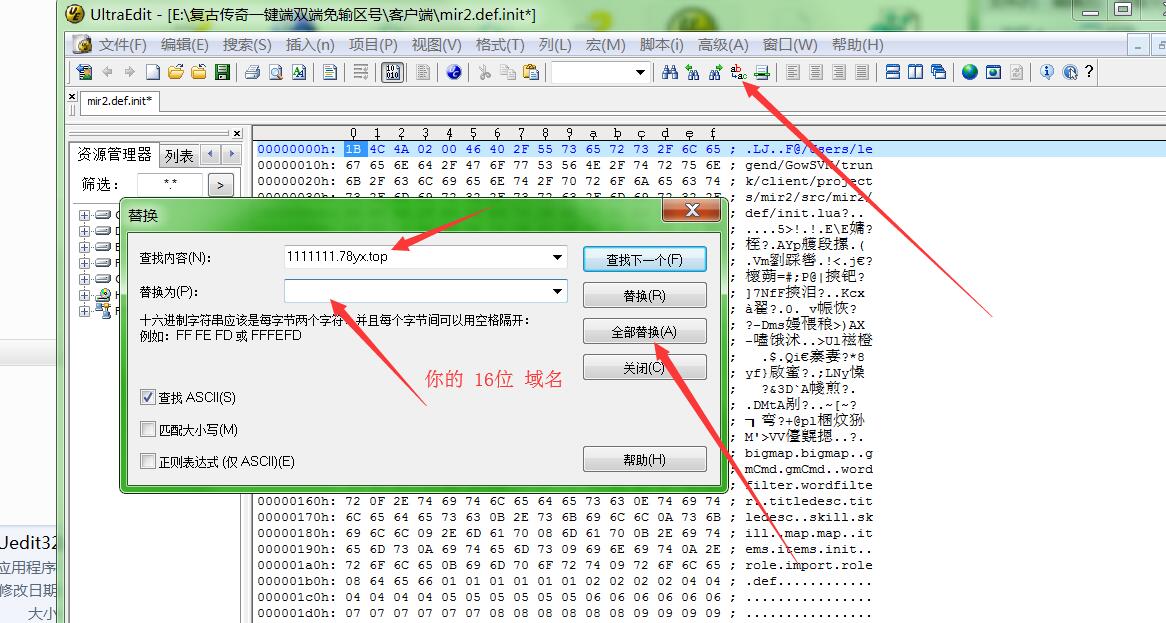This screenshot has width=1166, height=623.
Task: Click the 关闭(C) button
Action: 645,367
